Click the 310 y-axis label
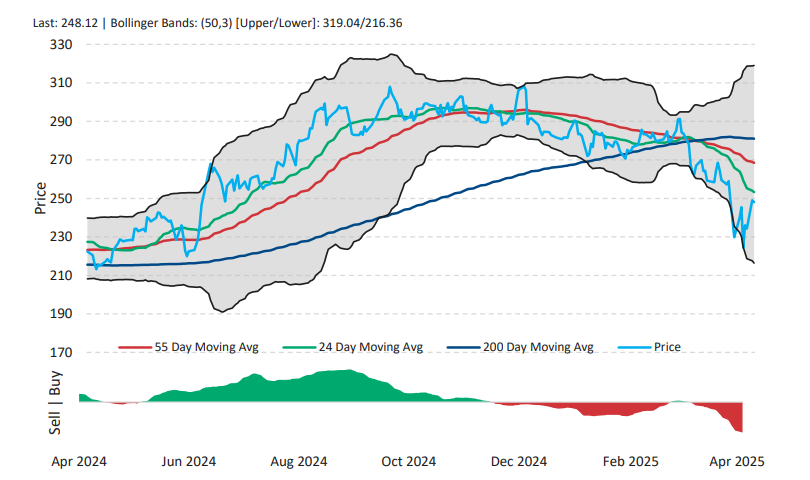 point(61,83)
